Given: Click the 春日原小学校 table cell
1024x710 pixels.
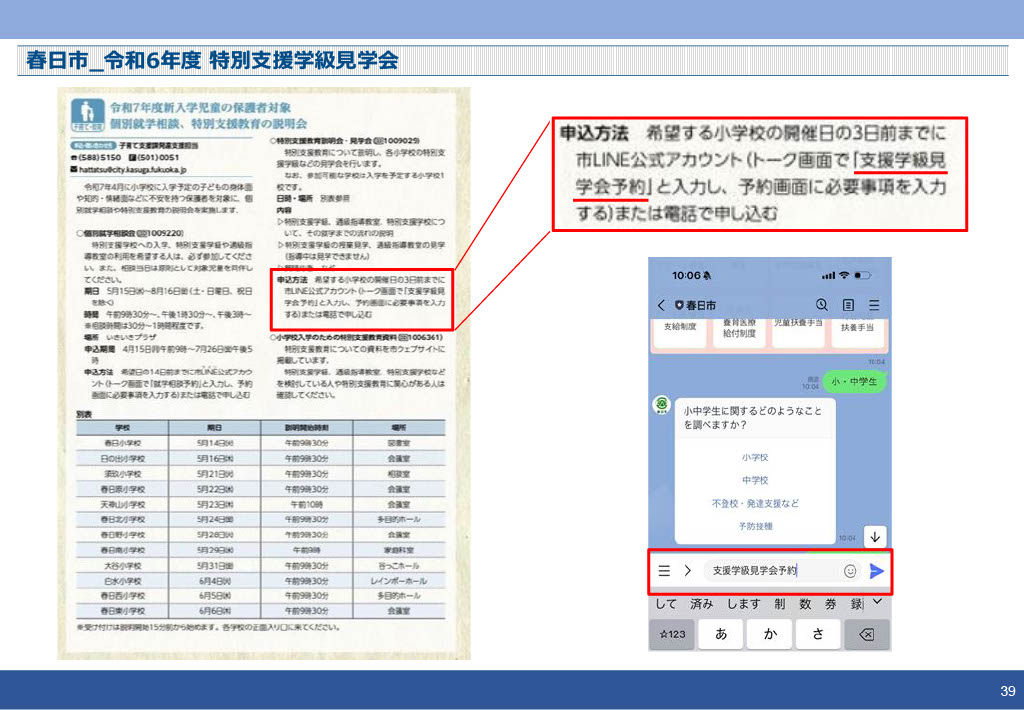Looking at the screenshot, I should pyautogui.click(x=122, y=489).
